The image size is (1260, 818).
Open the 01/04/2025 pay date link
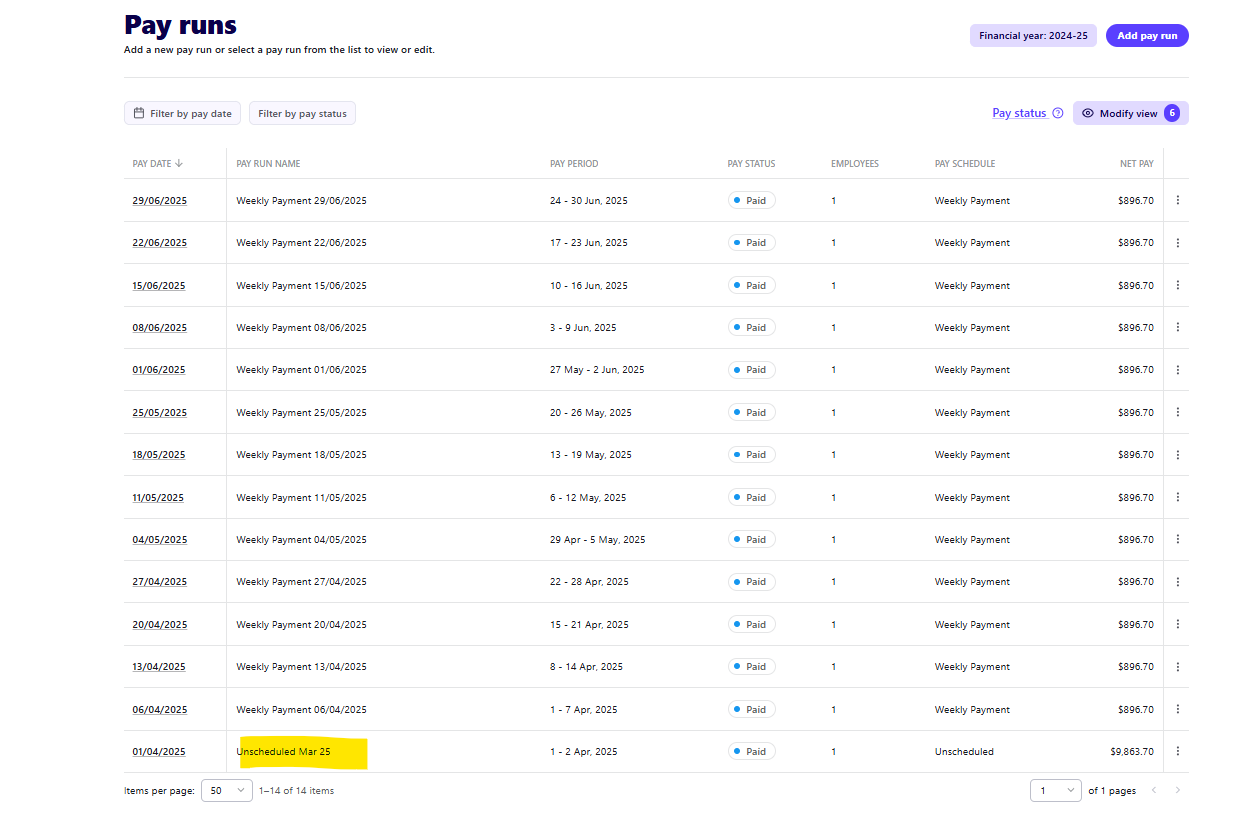(159, 751)
